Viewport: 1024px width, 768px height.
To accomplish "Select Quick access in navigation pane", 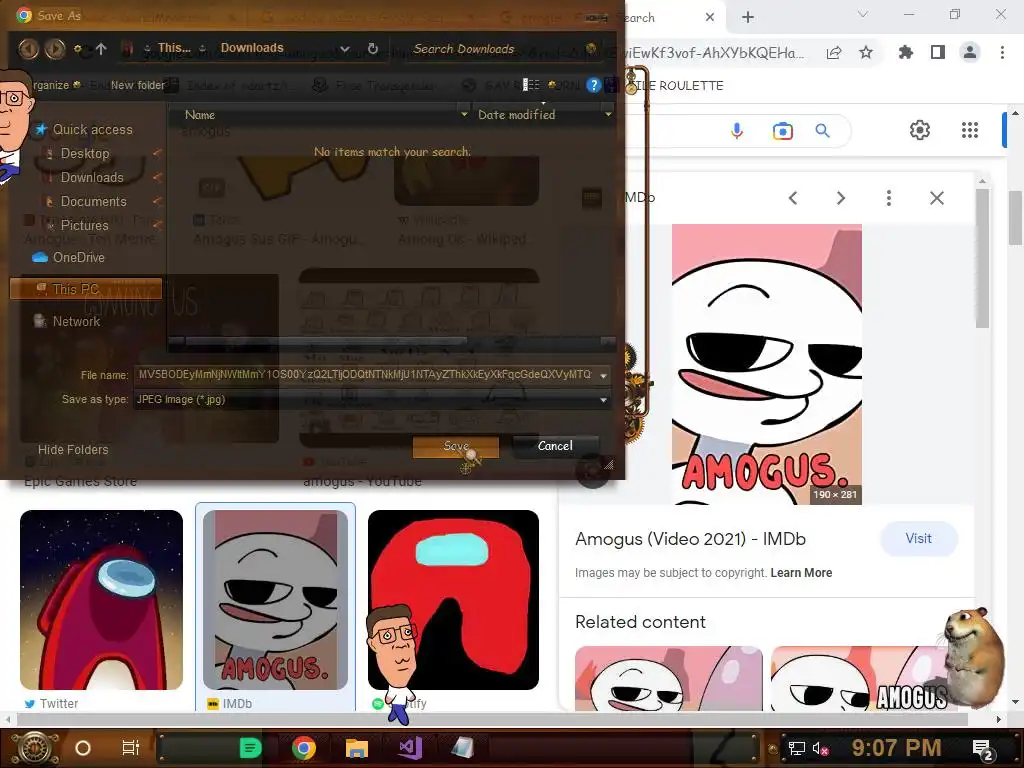I will coord(92,129).
